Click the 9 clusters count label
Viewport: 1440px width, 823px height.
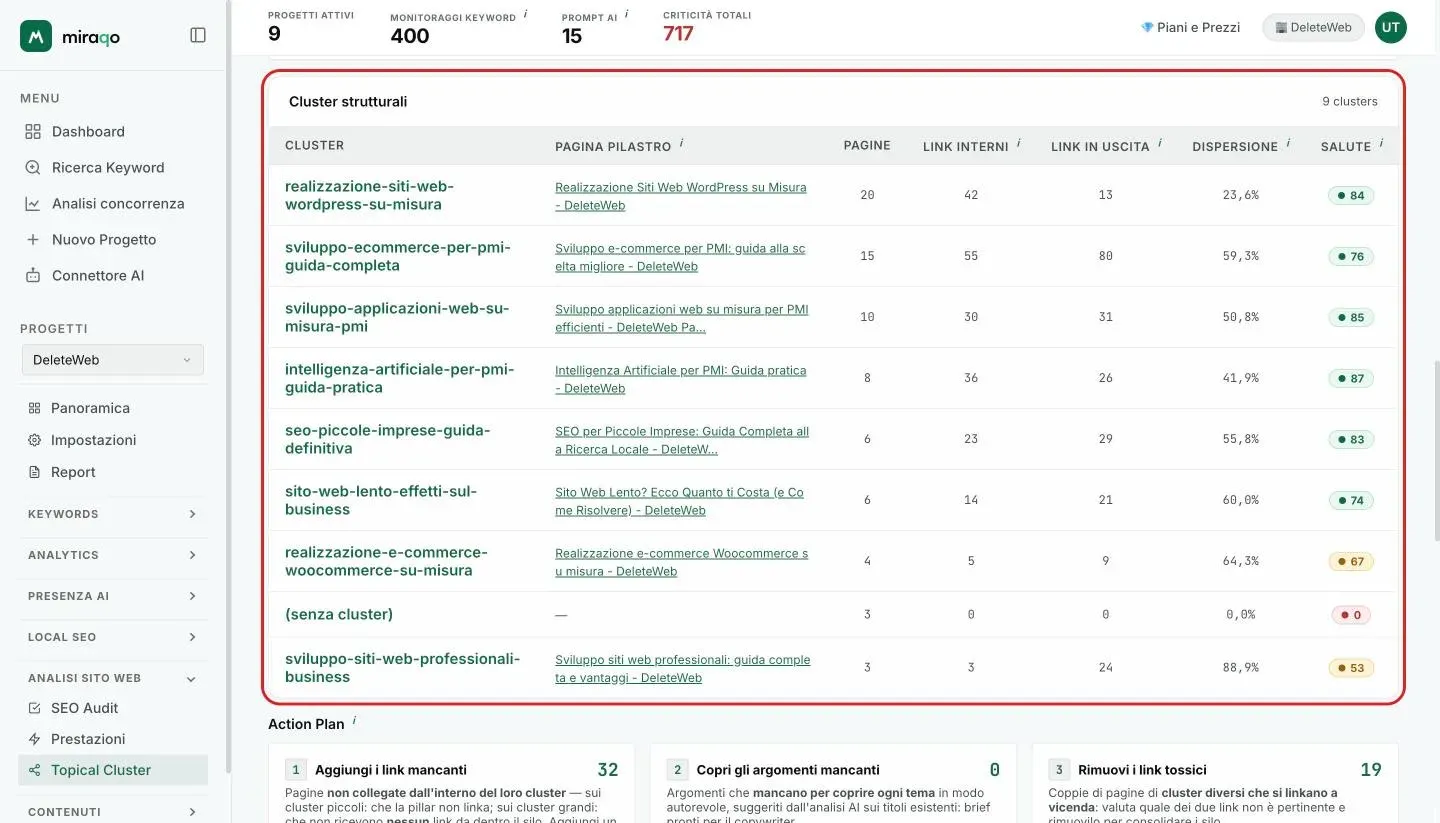click(1350, 101)
